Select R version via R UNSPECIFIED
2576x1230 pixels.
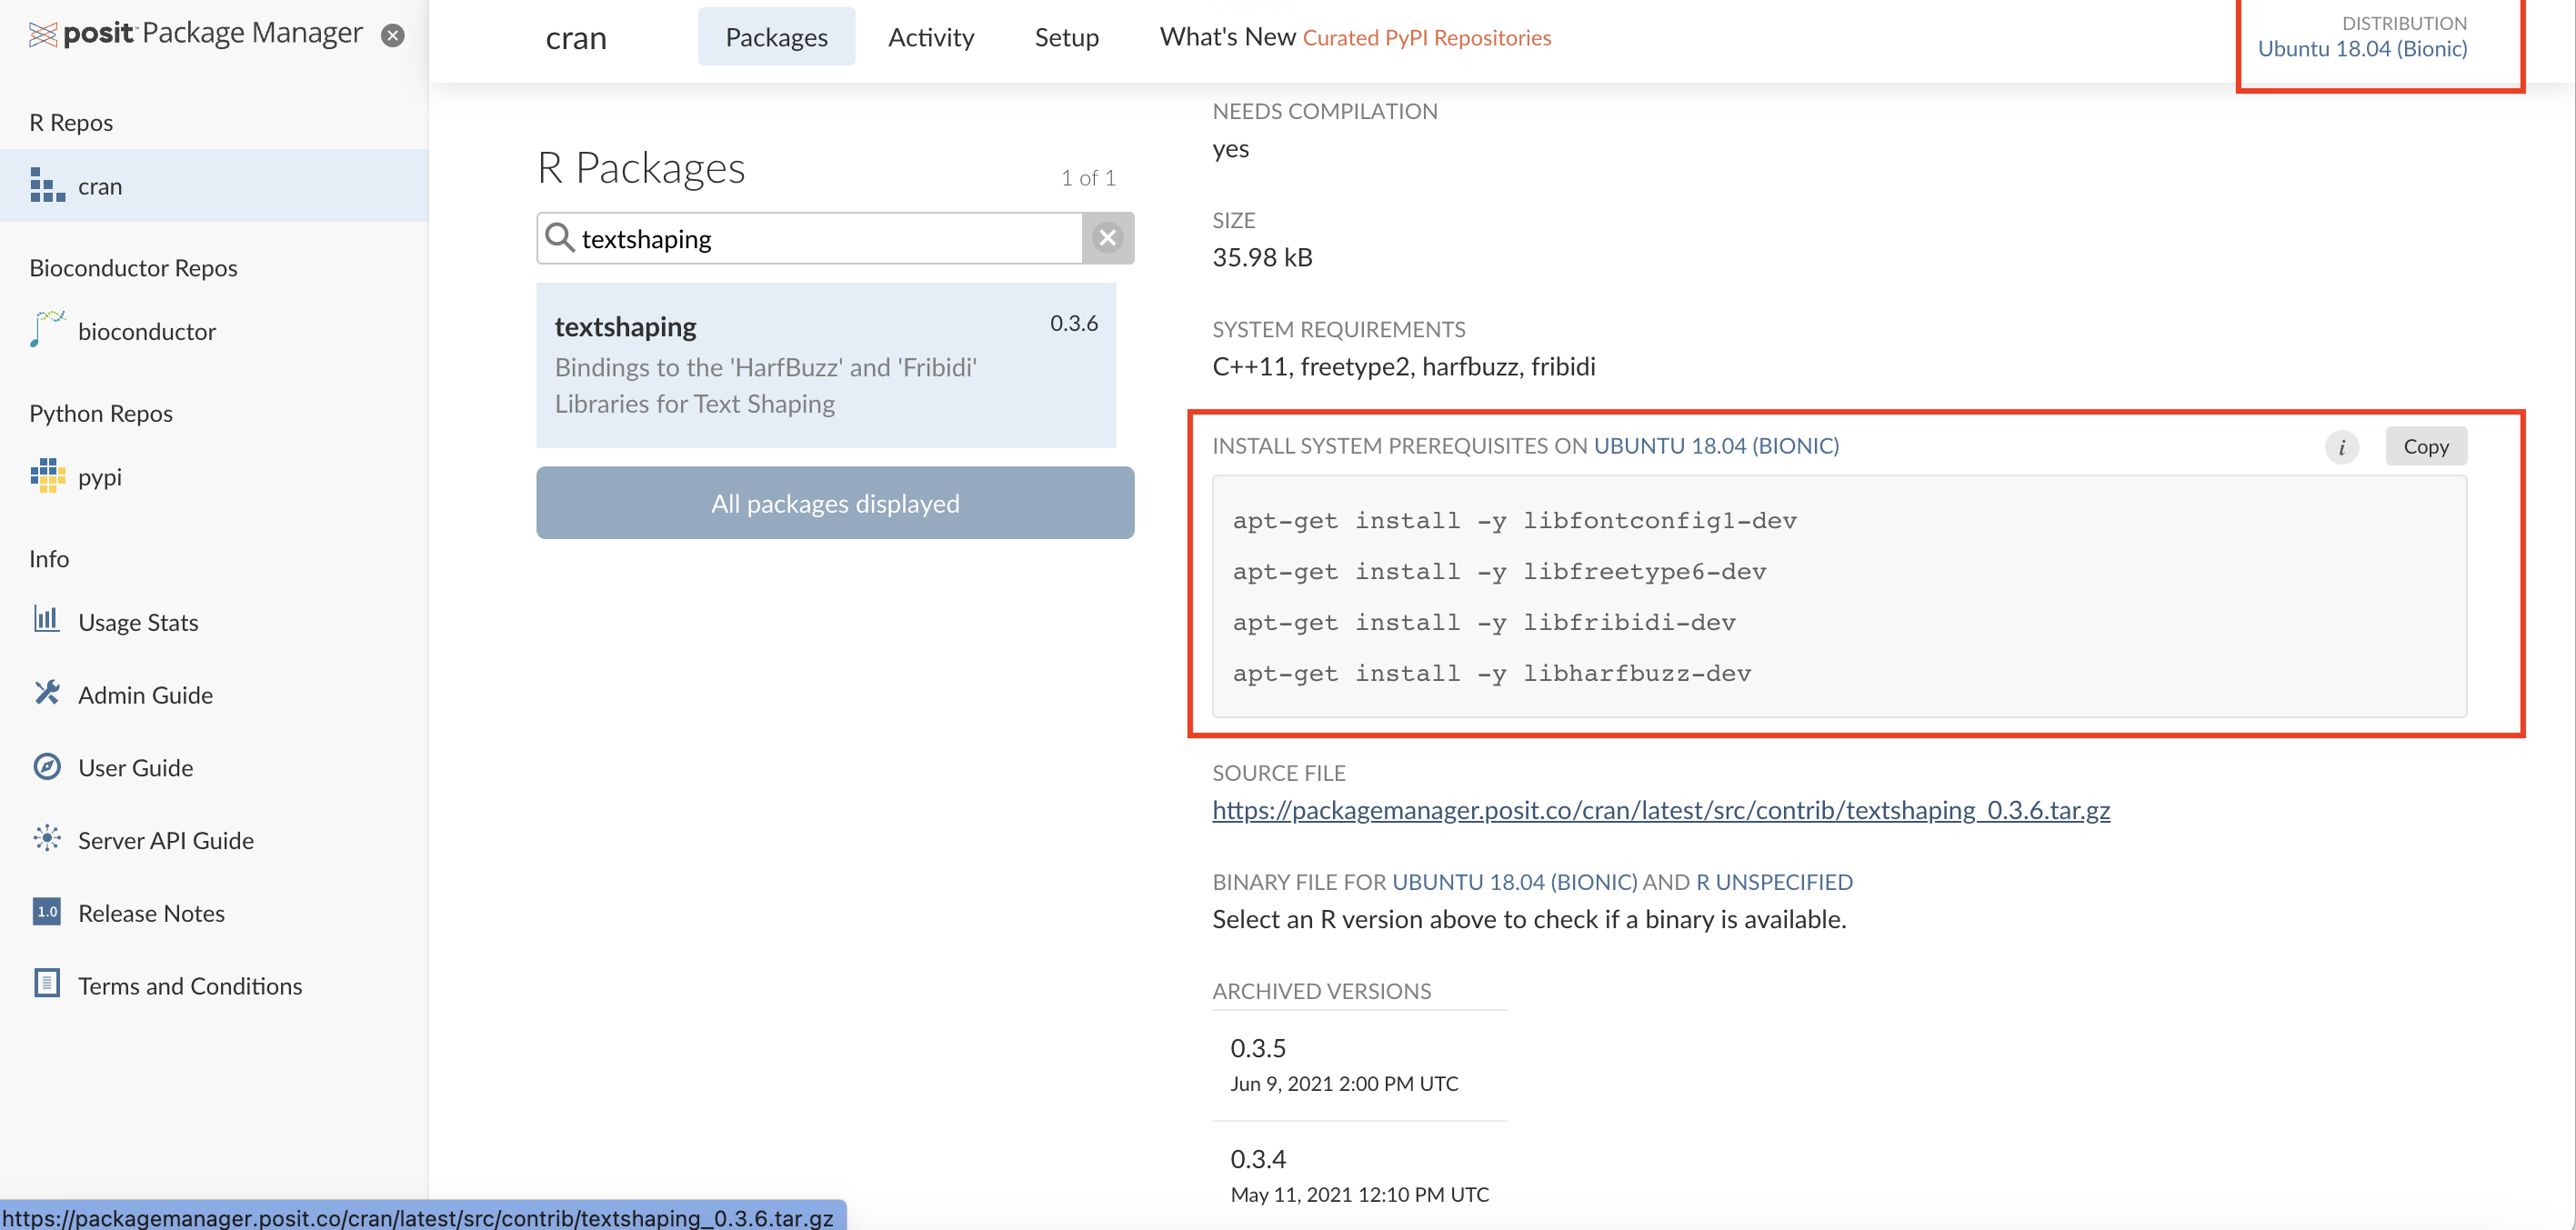[1774, 882]
